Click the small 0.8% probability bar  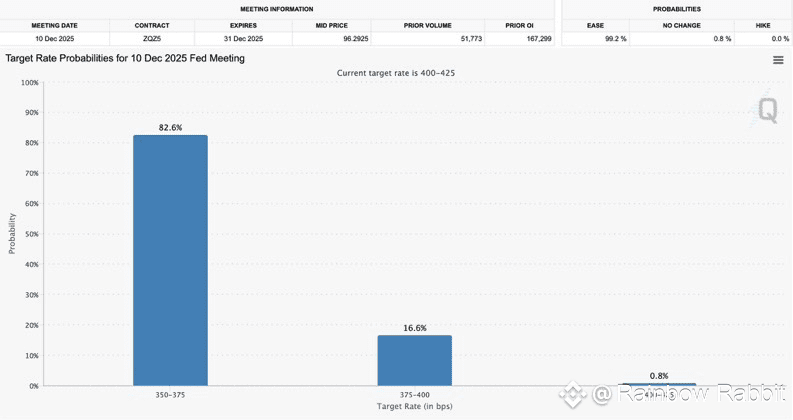(x=659, y=385)
